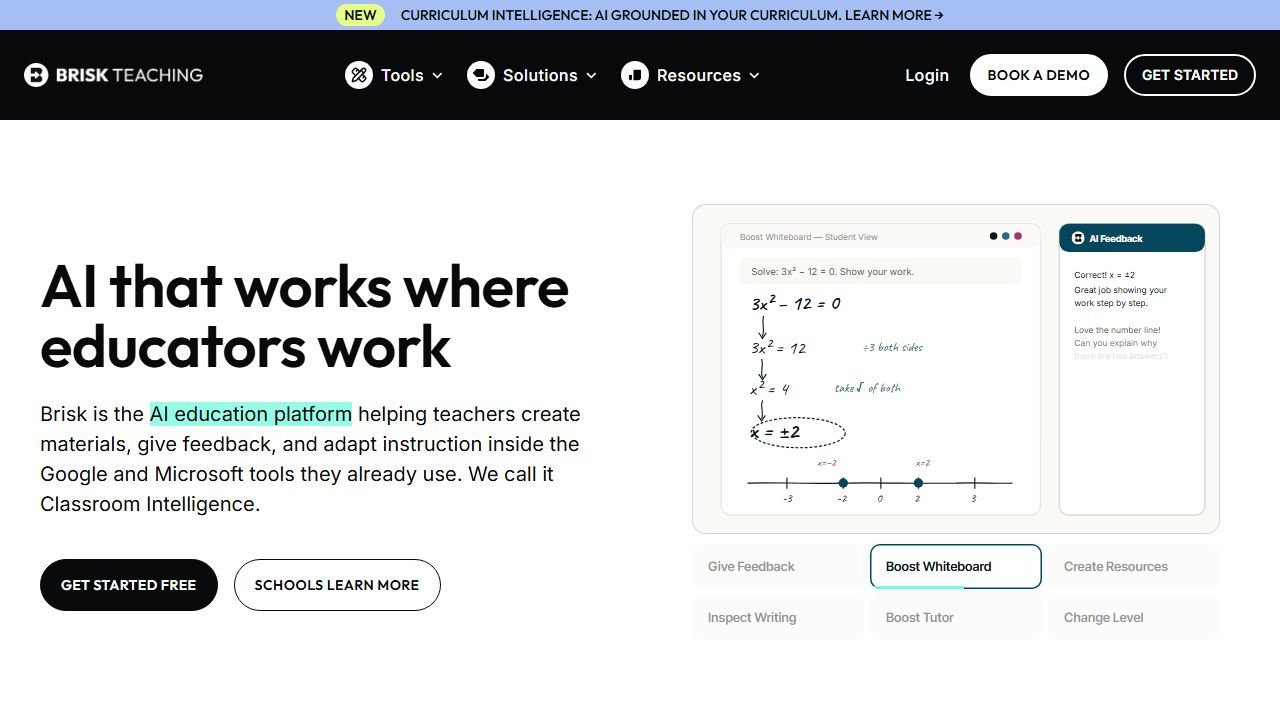Select the Give Feedback tab
The width and height of the screenshot is (1280, 720).
click(x=778, y=566)
